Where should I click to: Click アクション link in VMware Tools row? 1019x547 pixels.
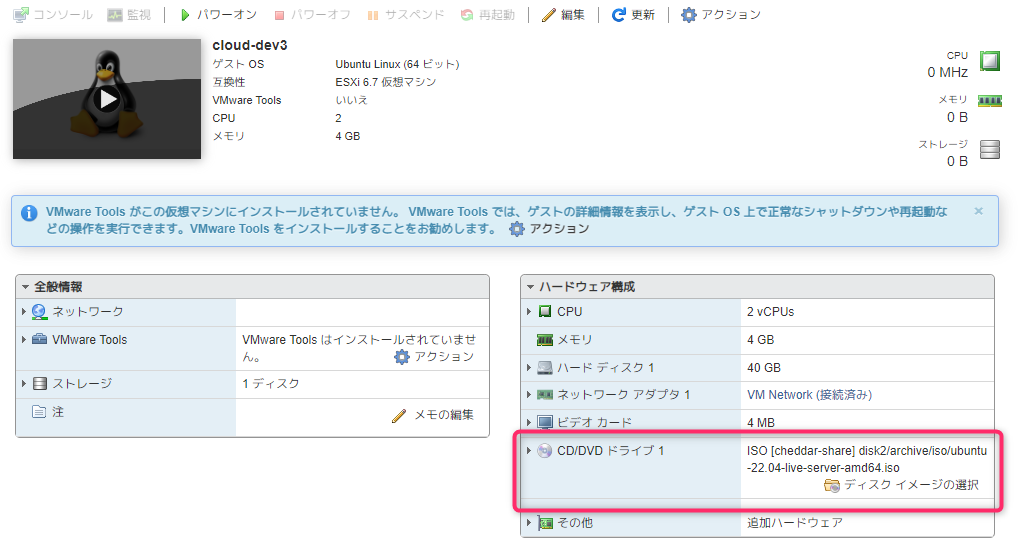pyautogui.click(x=444, y=357)
